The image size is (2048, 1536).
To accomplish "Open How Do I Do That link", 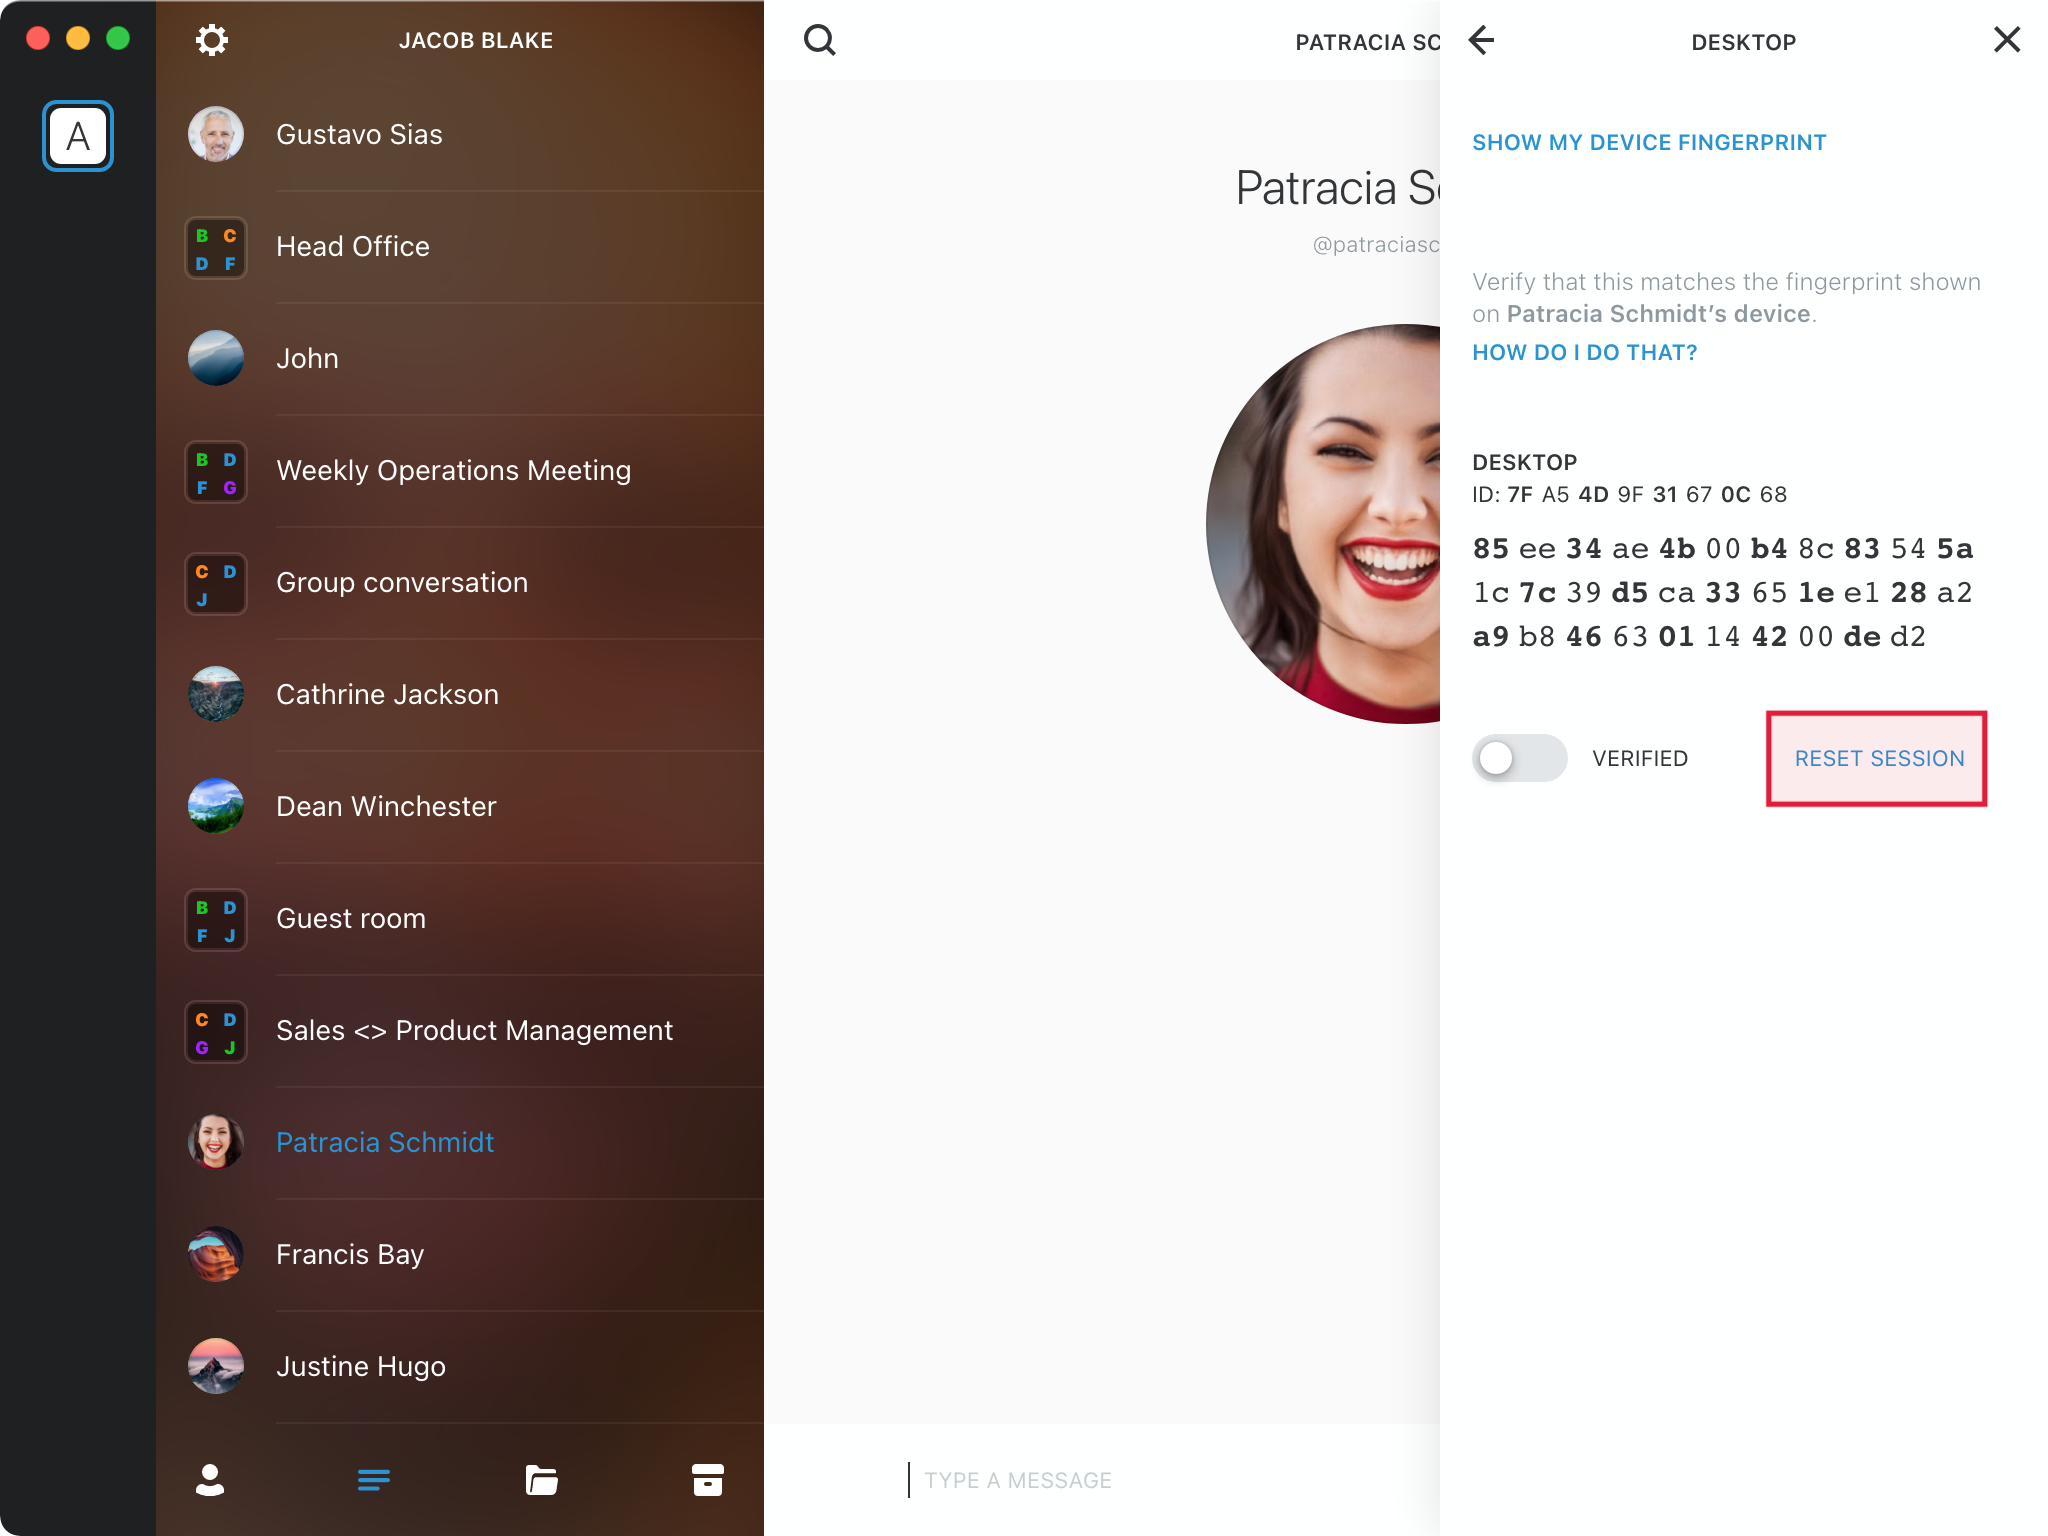I will tap(1584, 353).
